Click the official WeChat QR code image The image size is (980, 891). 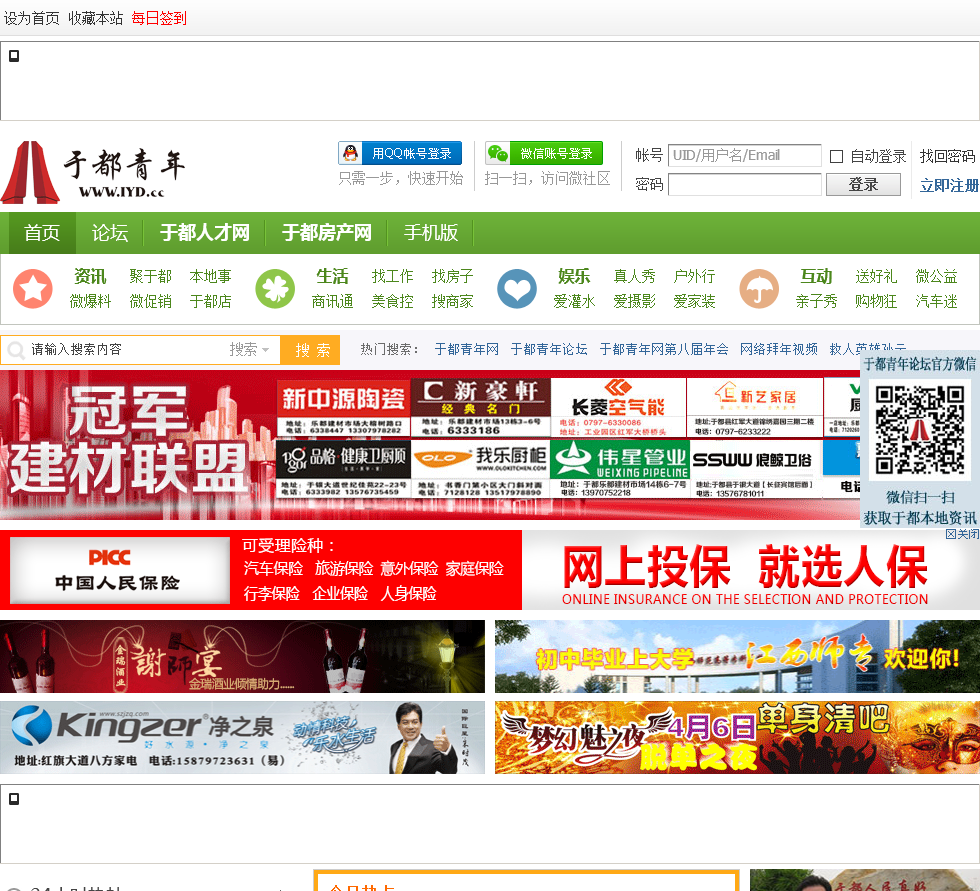tap(919, 430)
